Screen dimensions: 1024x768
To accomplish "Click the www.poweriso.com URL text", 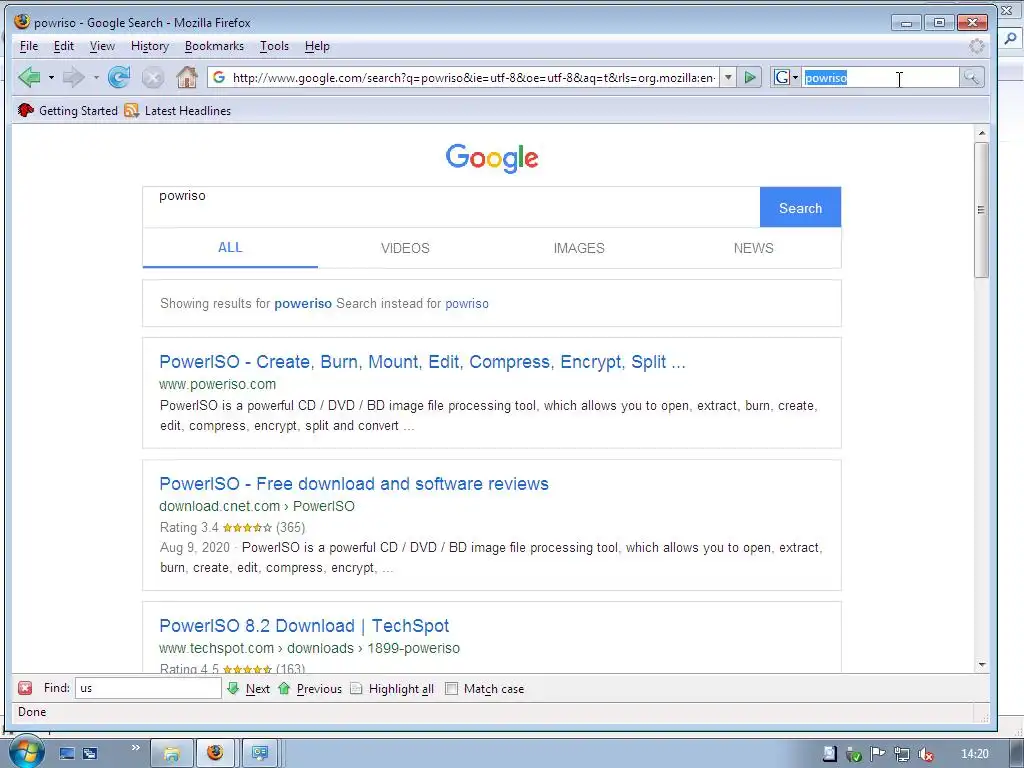I will tap(217, 384).
